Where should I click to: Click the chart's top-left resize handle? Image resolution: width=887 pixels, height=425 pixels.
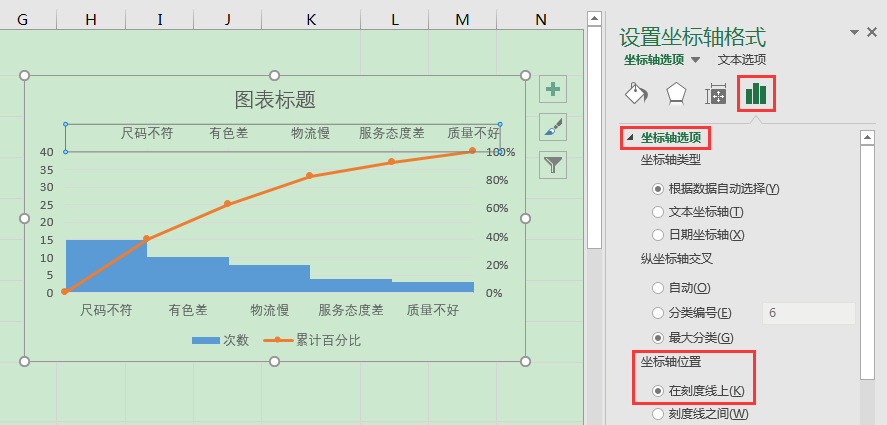tap(24, 75)
